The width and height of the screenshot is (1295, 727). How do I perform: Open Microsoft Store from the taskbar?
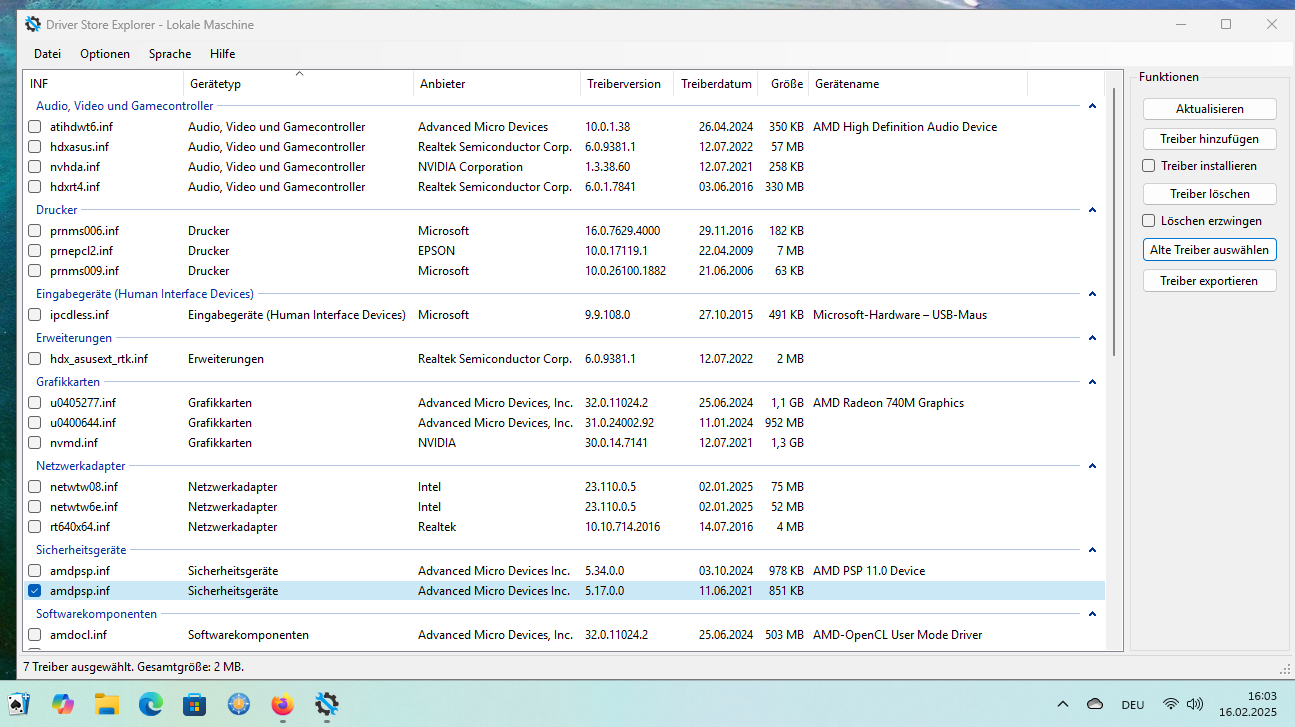195,704
